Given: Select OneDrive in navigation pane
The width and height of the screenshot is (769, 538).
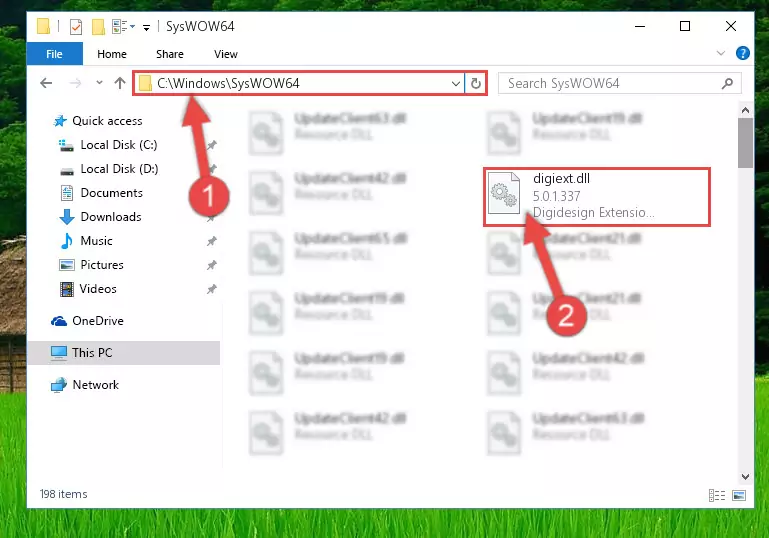Looking at the screenshot, I should tap(98, 321).
